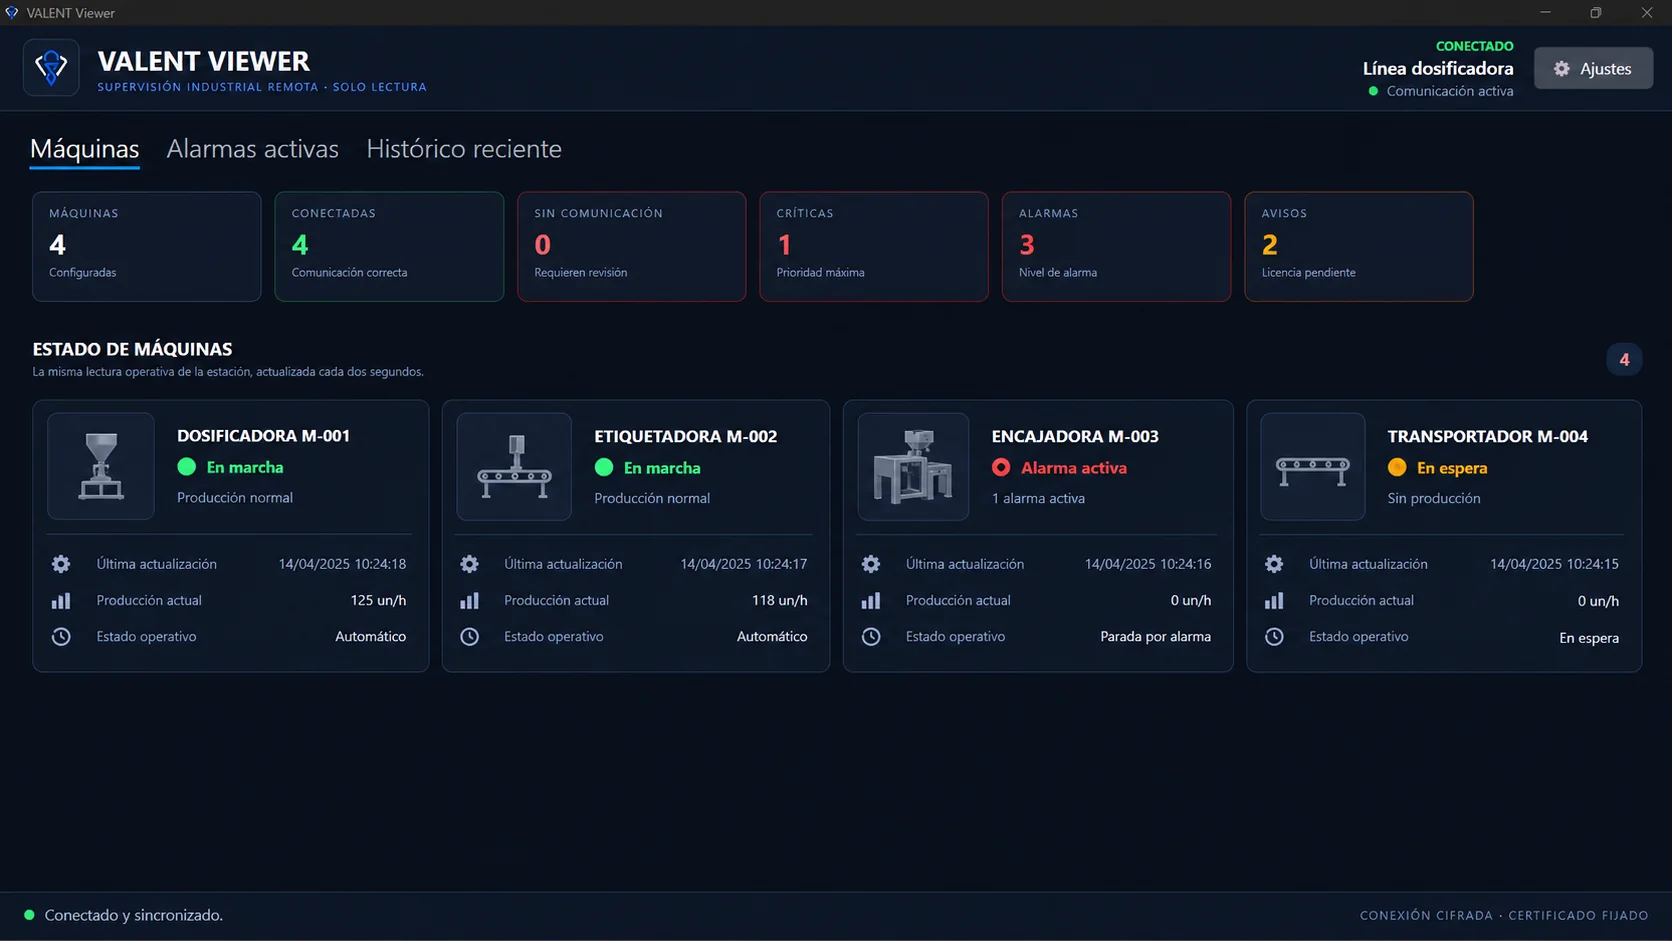Switch to Alarmas activas tab
This screenshot has width=1672, height=941.
(252, 149)
